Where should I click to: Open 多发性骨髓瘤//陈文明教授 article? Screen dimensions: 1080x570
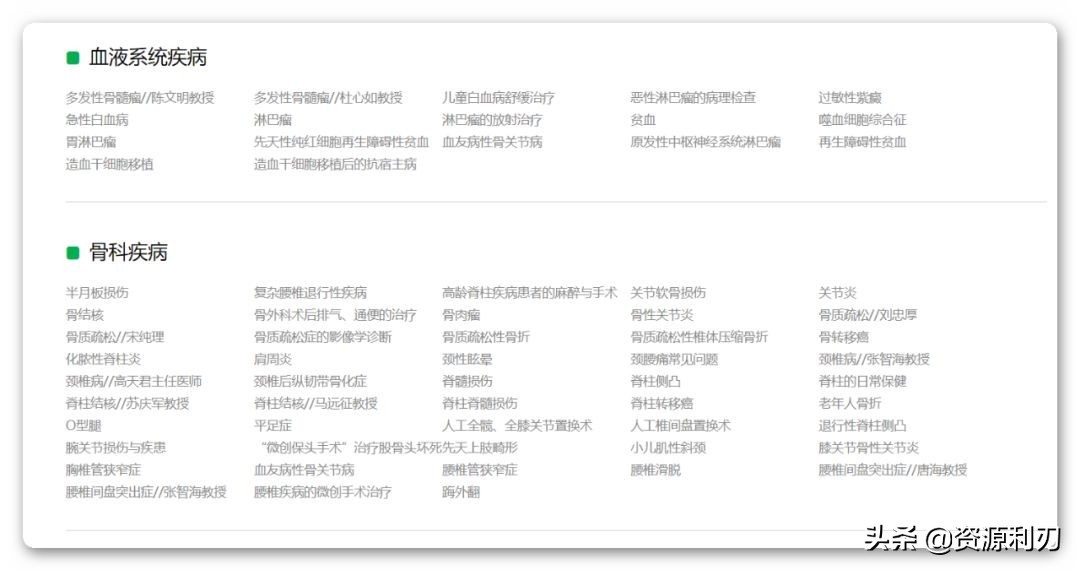click(140, 98)
